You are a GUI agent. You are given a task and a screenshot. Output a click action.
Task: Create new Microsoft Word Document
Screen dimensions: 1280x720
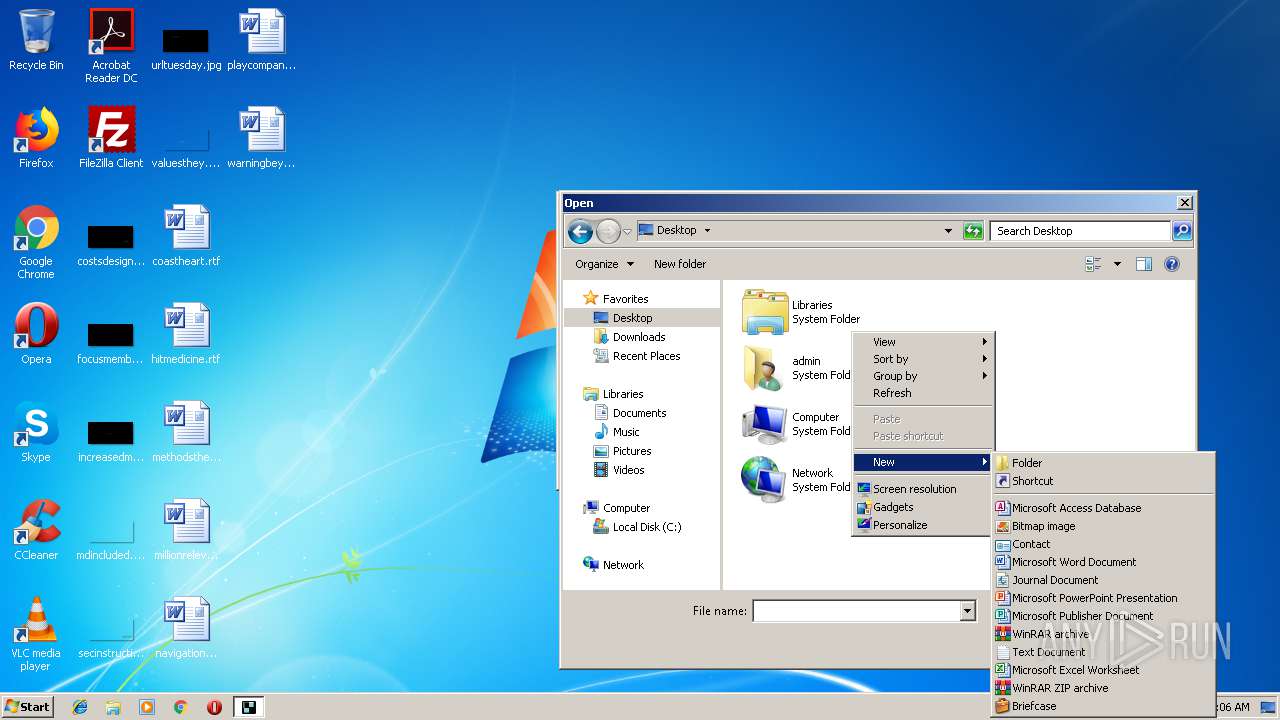click(1103, 562)
